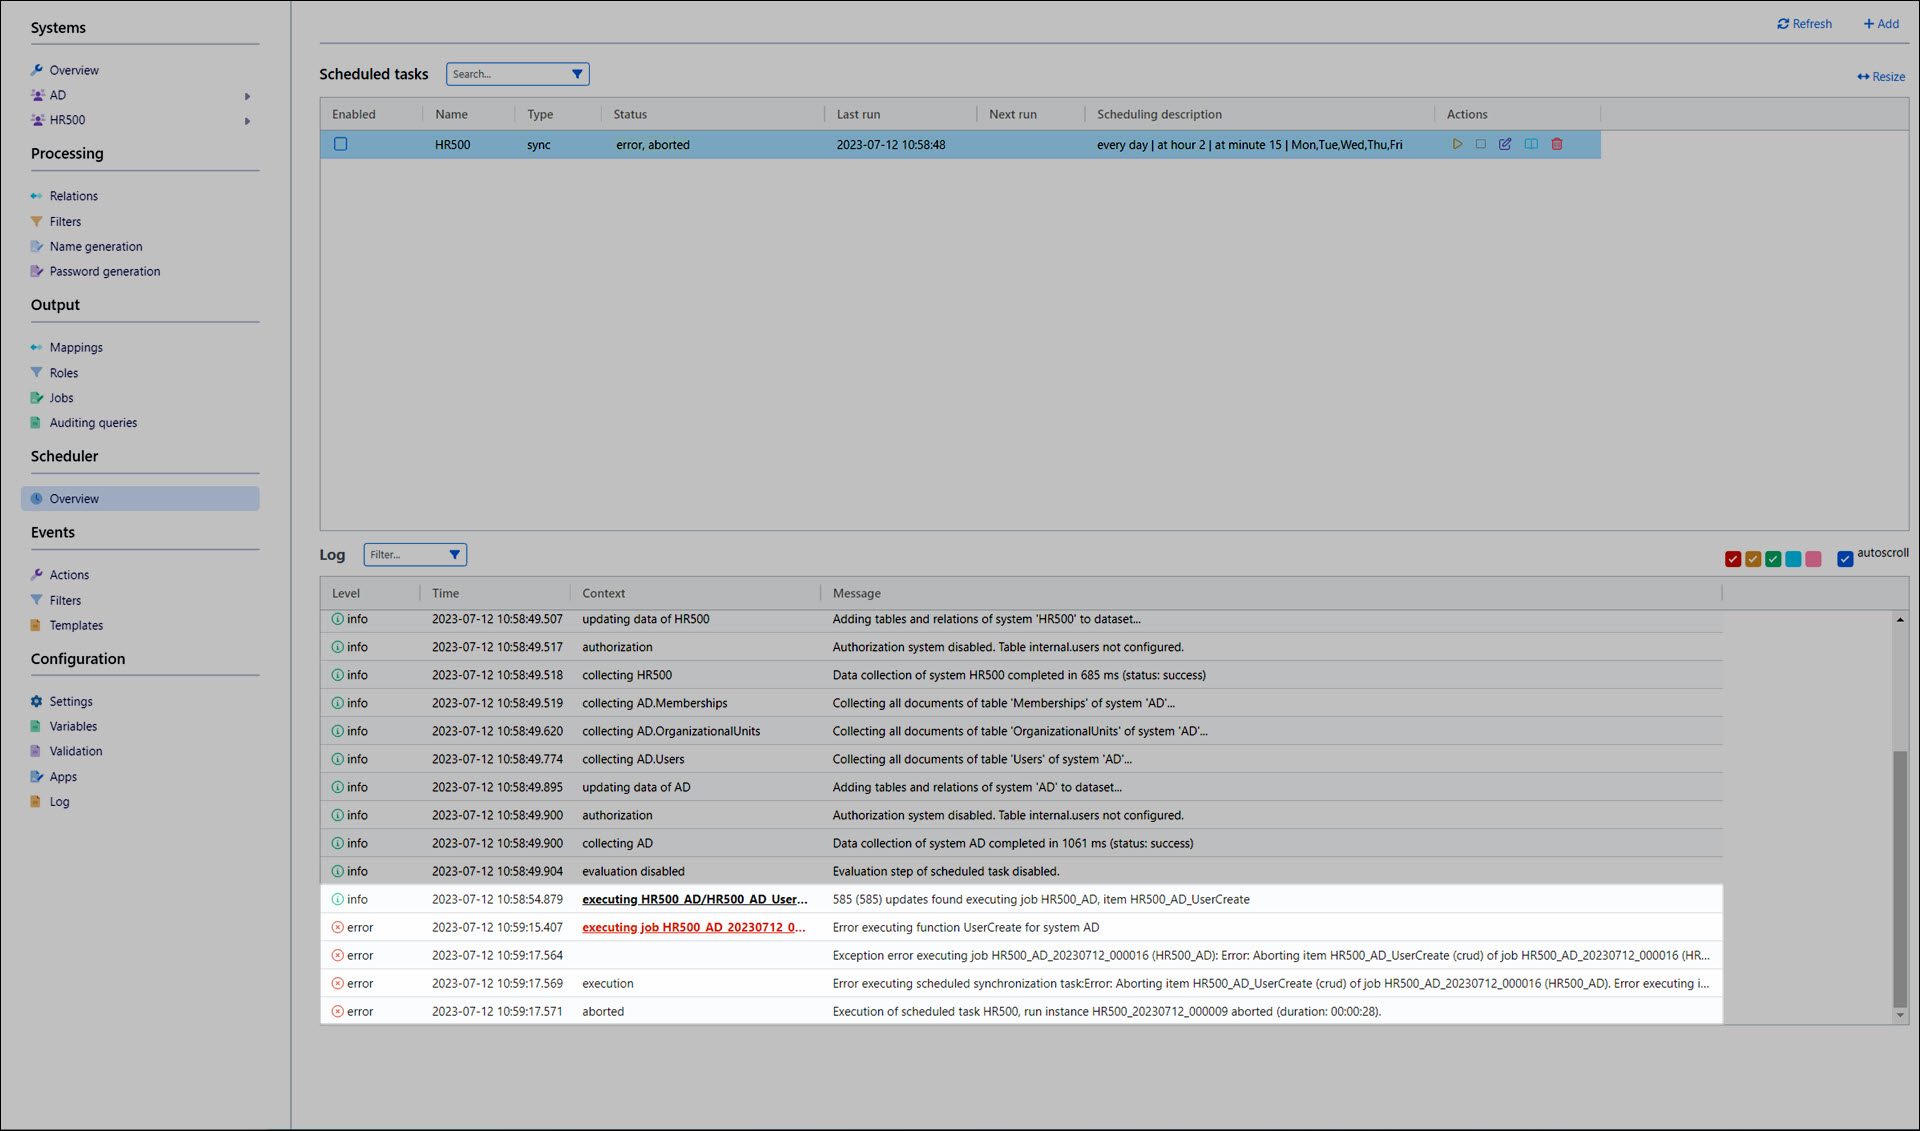Open the Log filter dropdown
The width and height of the screenshot is (1920, 1131).
pos(454,554)
